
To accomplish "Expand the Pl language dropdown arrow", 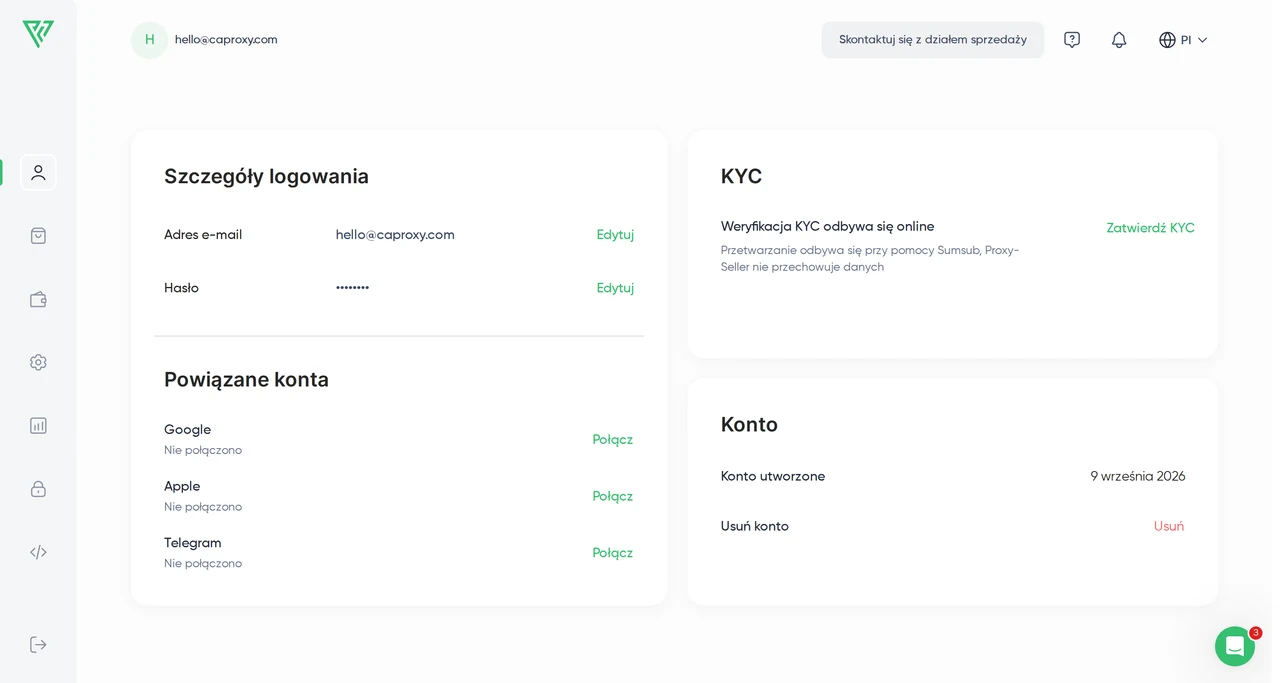I will [x=1202, y=40].
